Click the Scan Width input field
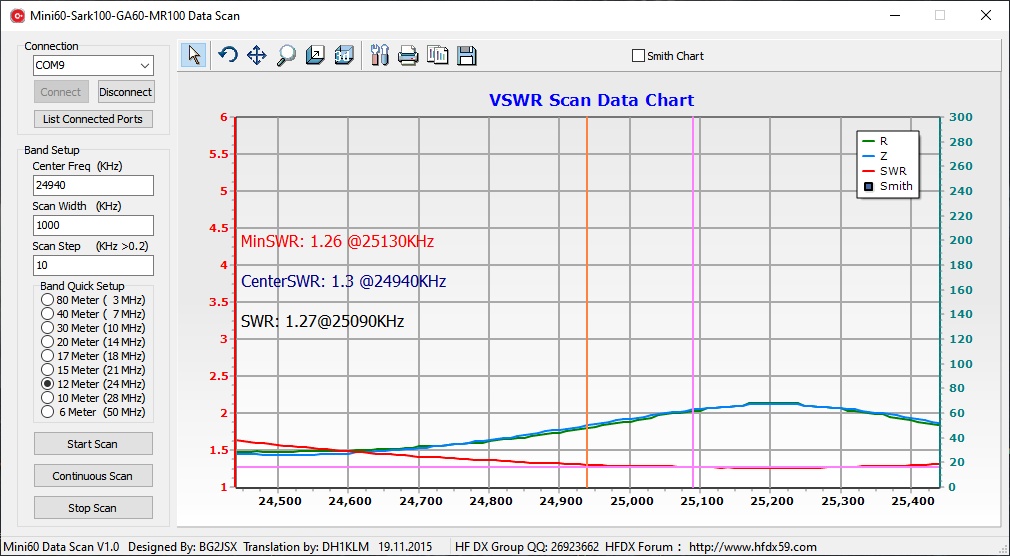Viewport: 1010px width, 556px height. point(93,225)
